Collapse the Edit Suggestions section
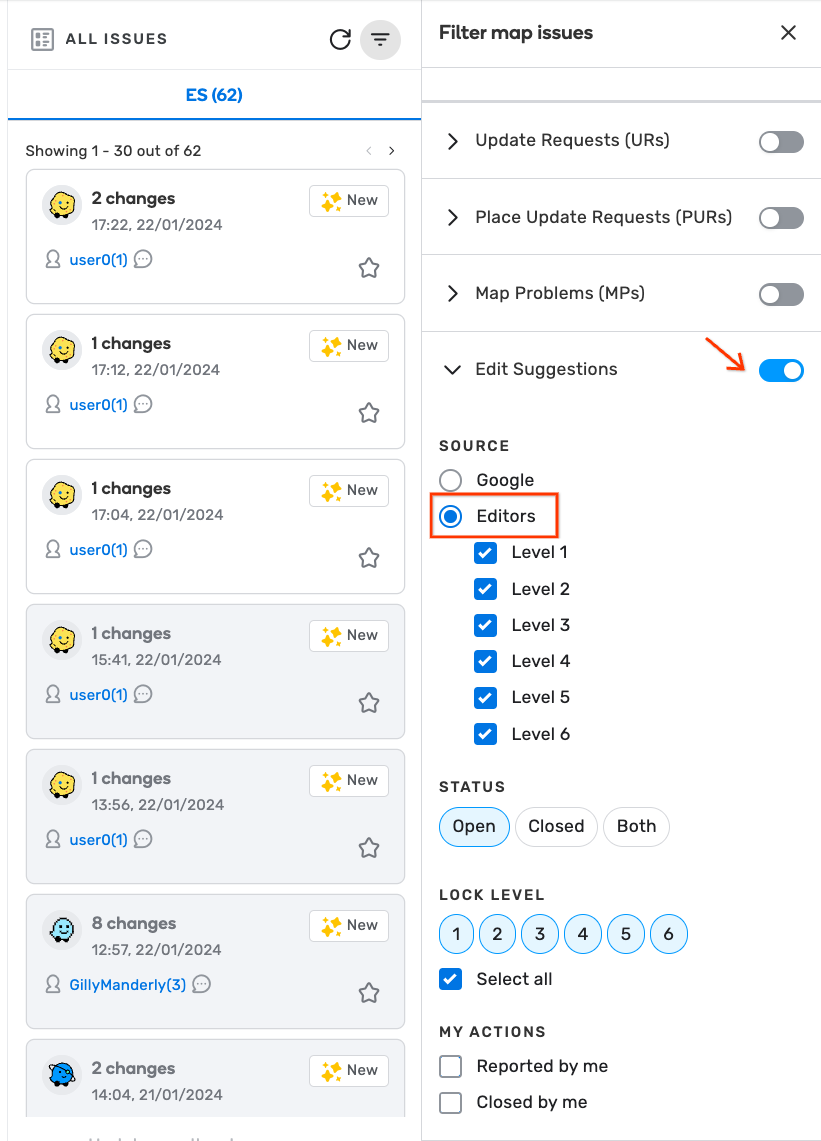 (453, 370)
